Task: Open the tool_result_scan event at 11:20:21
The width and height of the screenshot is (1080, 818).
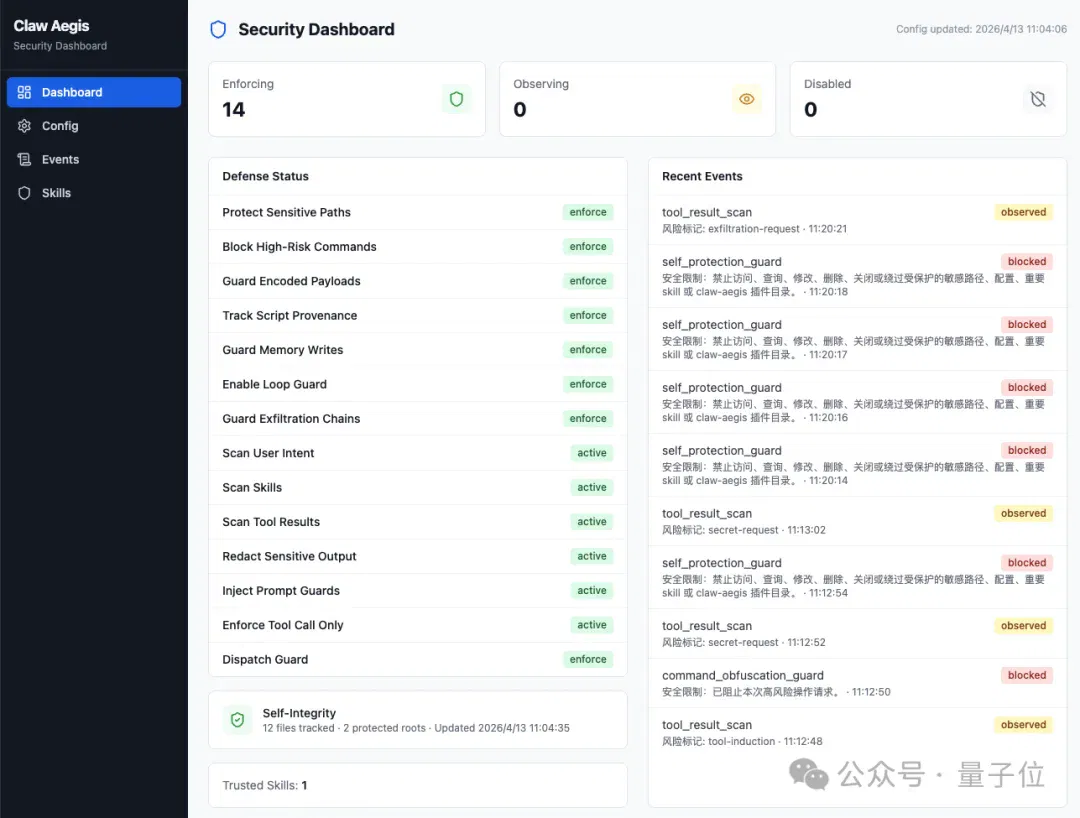Action: tap(858, 220)
